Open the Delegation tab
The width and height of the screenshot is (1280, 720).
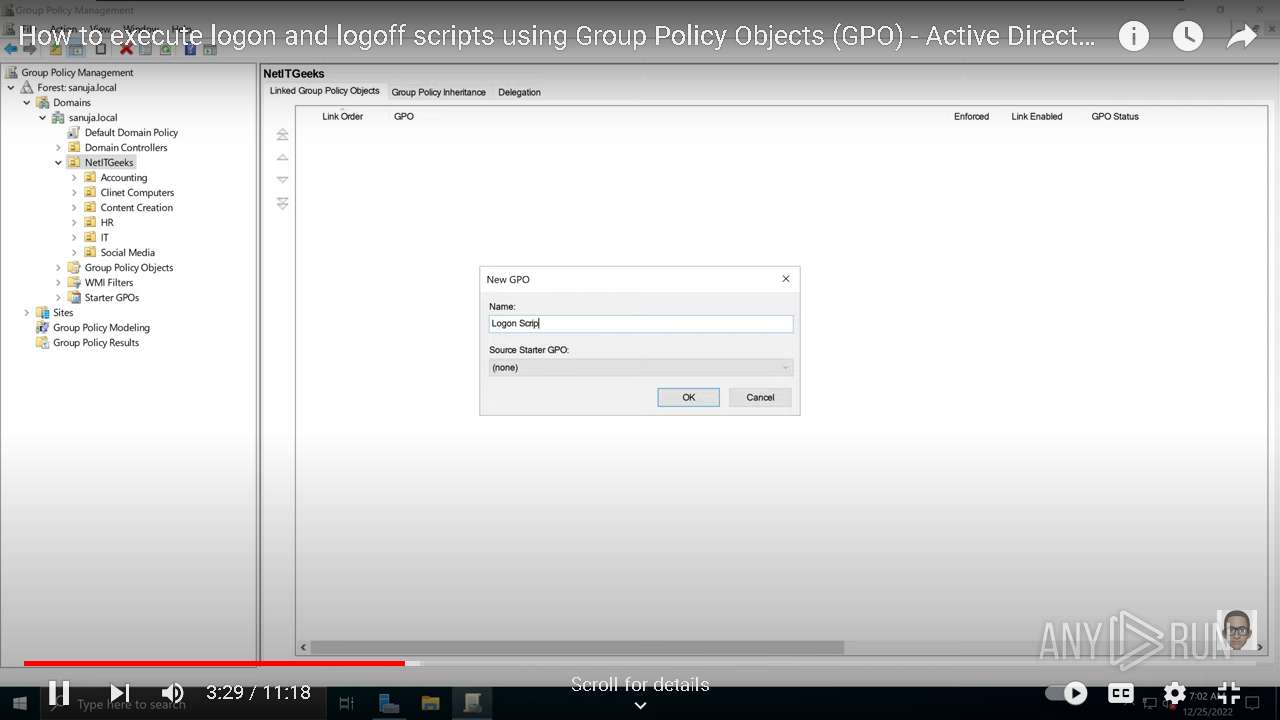519,92
